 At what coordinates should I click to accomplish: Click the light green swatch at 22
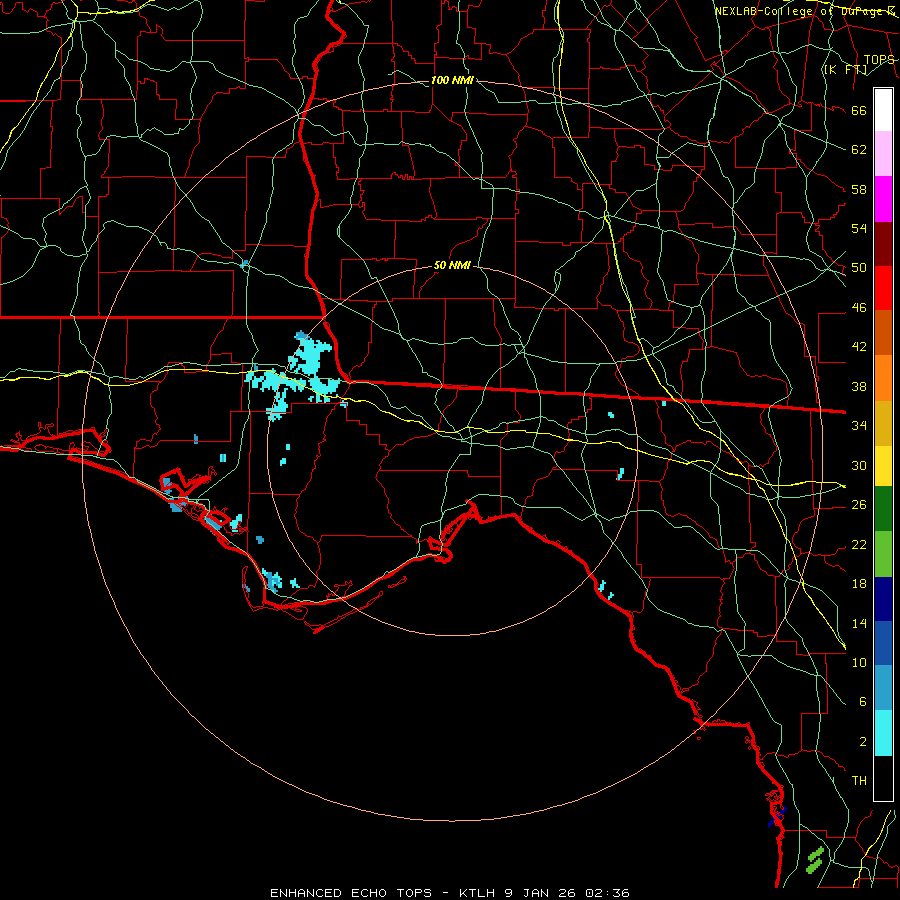(883, 554)
